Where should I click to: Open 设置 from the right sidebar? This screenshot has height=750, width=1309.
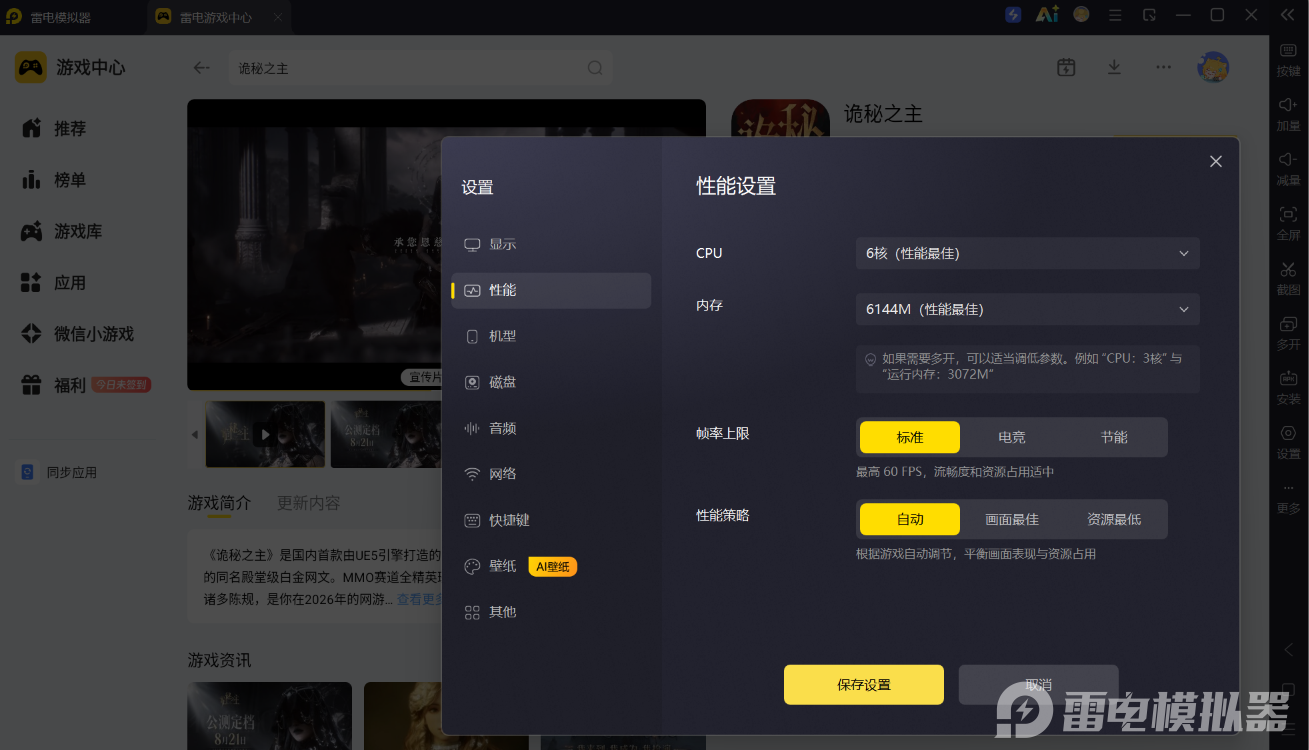[1288, 442]
